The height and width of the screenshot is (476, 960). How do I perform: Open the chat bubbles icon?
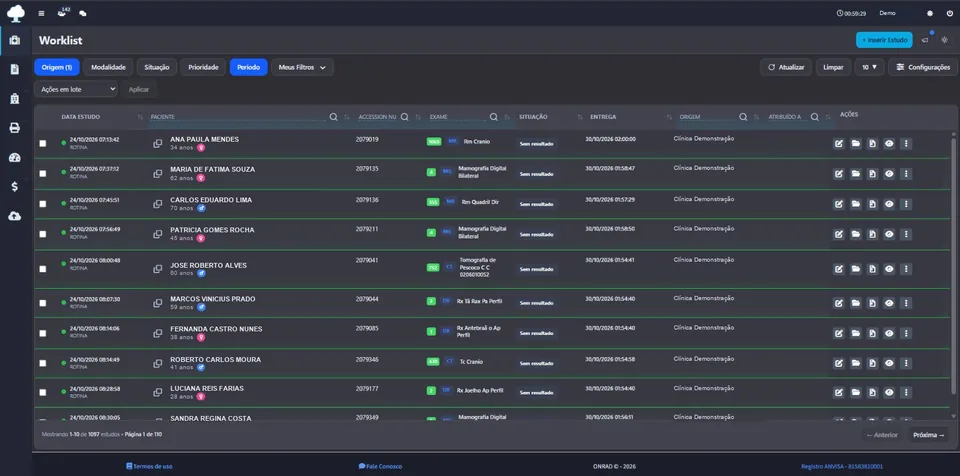point(83,13)
